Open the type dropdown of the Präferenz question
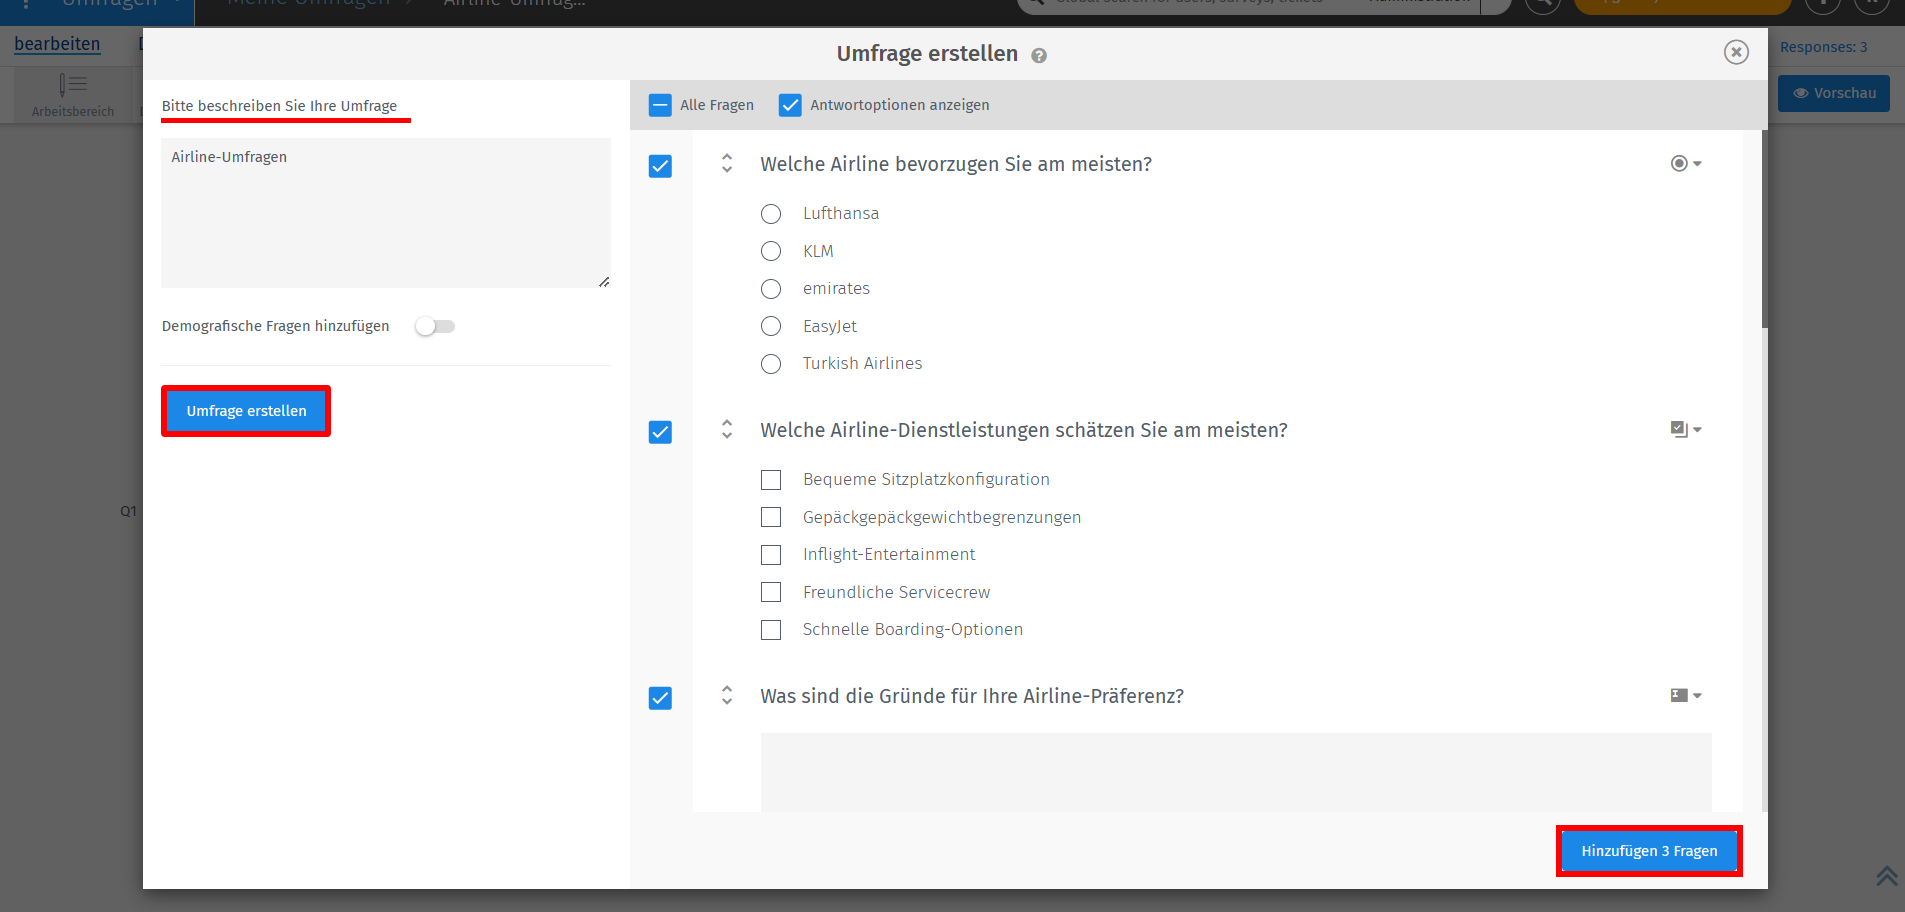Image resolution: width=1905 pixels, height=912 pixels. tap(1697, 694)
